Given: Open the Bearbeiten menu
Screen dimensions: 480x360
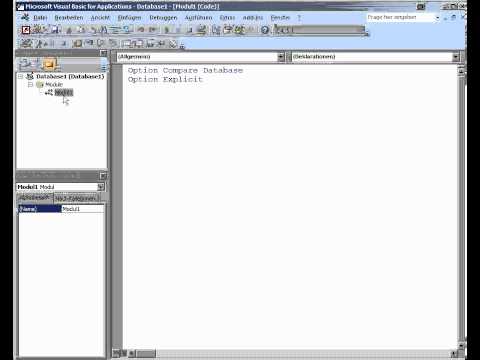Looking at the screenshot, I should (69, 18).
